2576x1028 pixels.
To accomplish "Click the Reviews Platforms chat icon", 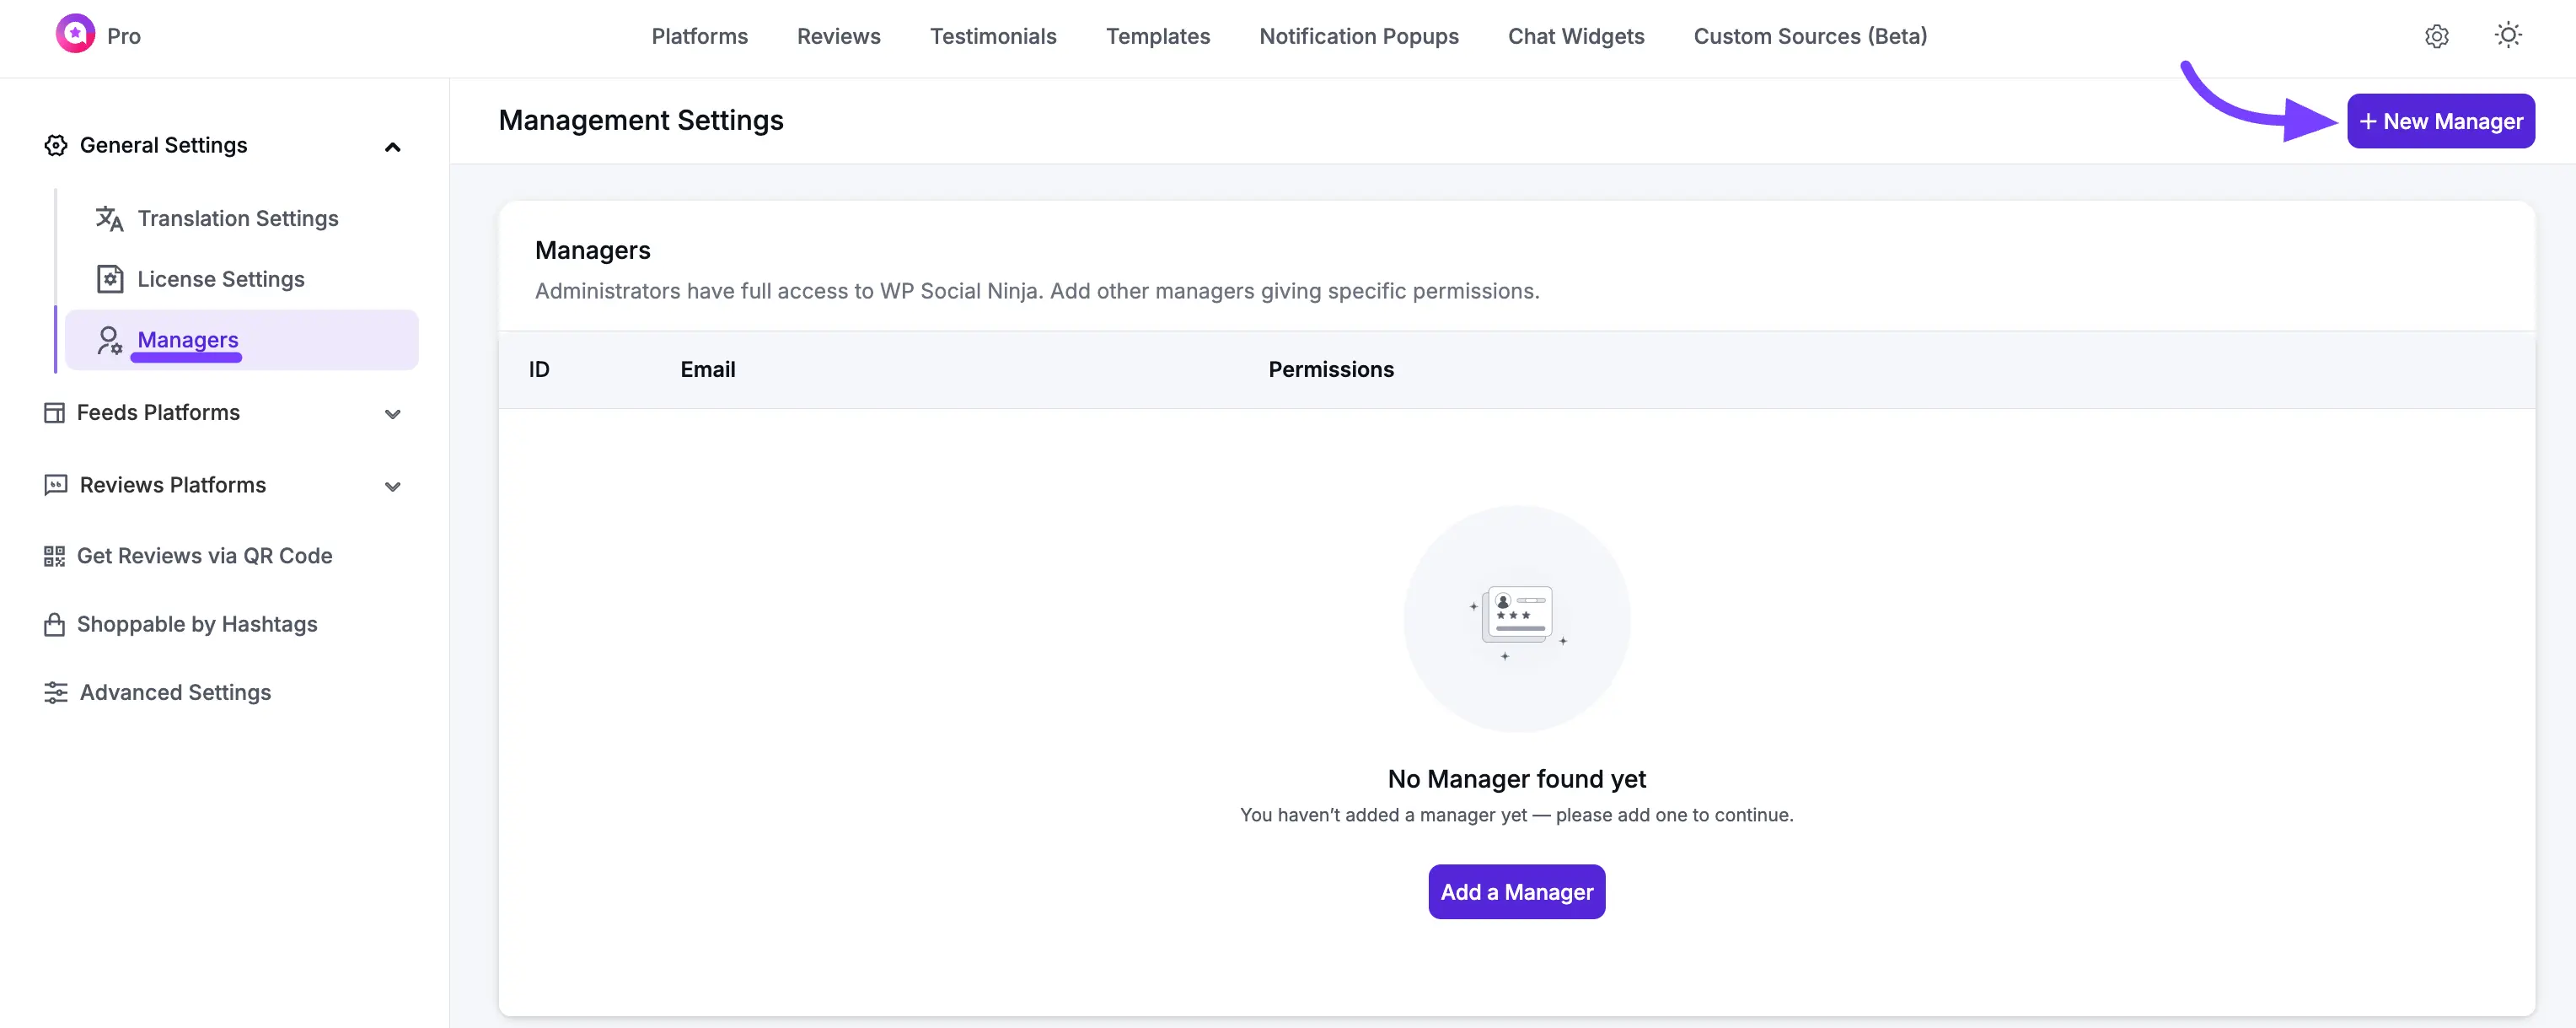I will tap(55, 485).
